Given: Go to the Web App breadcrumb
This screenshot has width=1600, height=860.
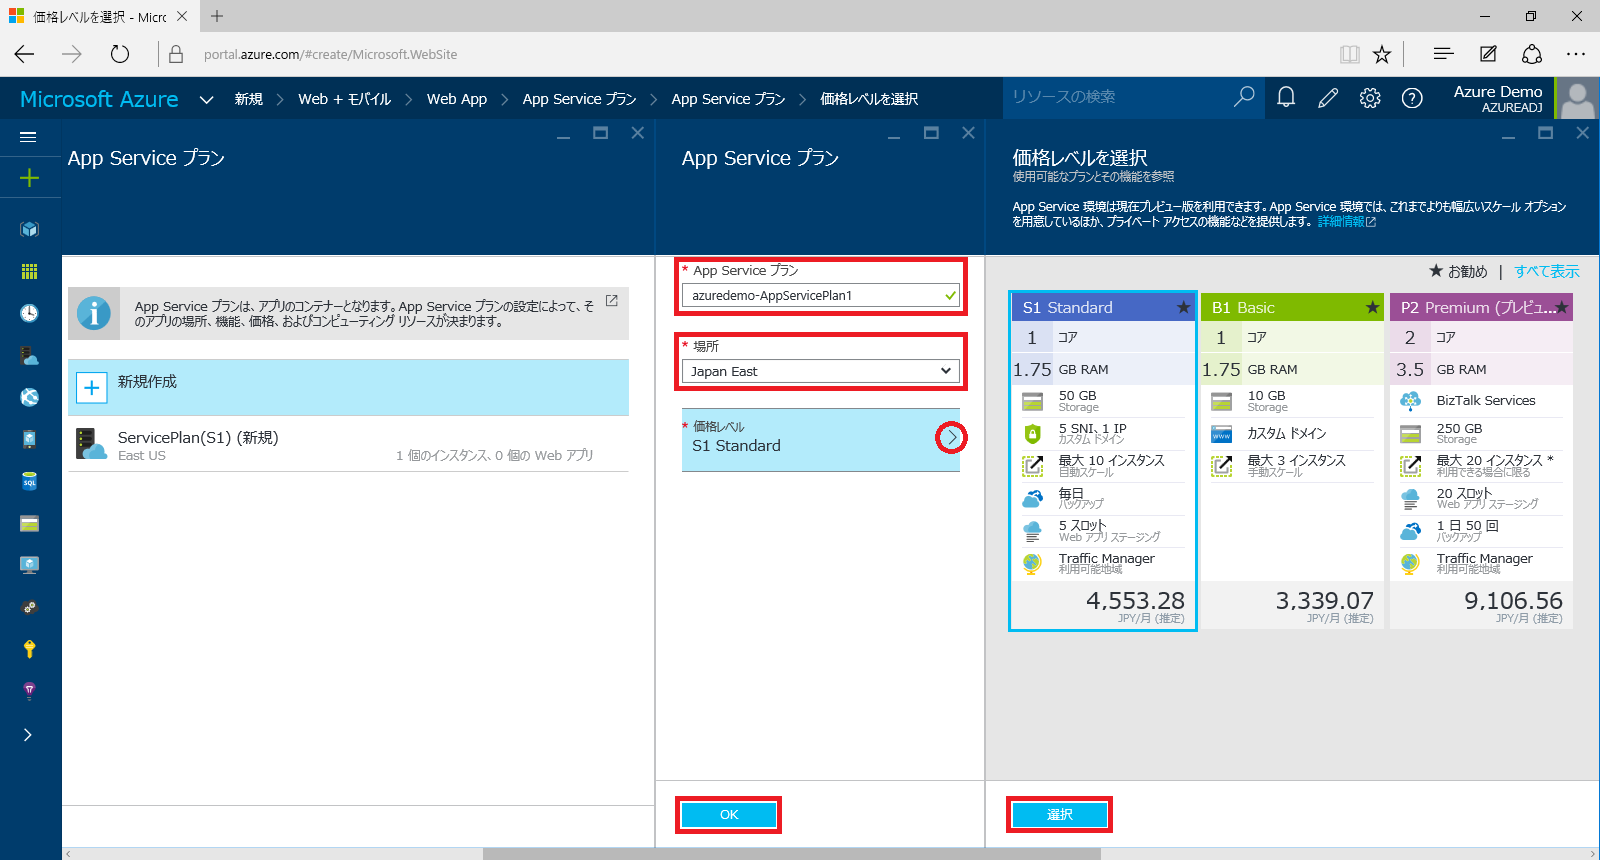Looking at the screenshot, I should click(x=457, y=99).
